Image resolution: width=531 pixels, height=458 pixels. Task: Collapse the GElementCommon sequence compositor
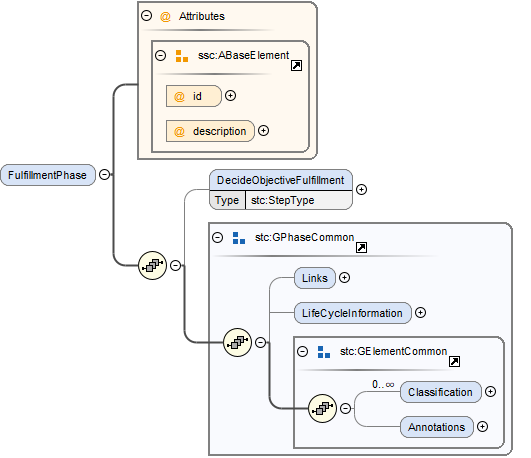click(345, 409)
